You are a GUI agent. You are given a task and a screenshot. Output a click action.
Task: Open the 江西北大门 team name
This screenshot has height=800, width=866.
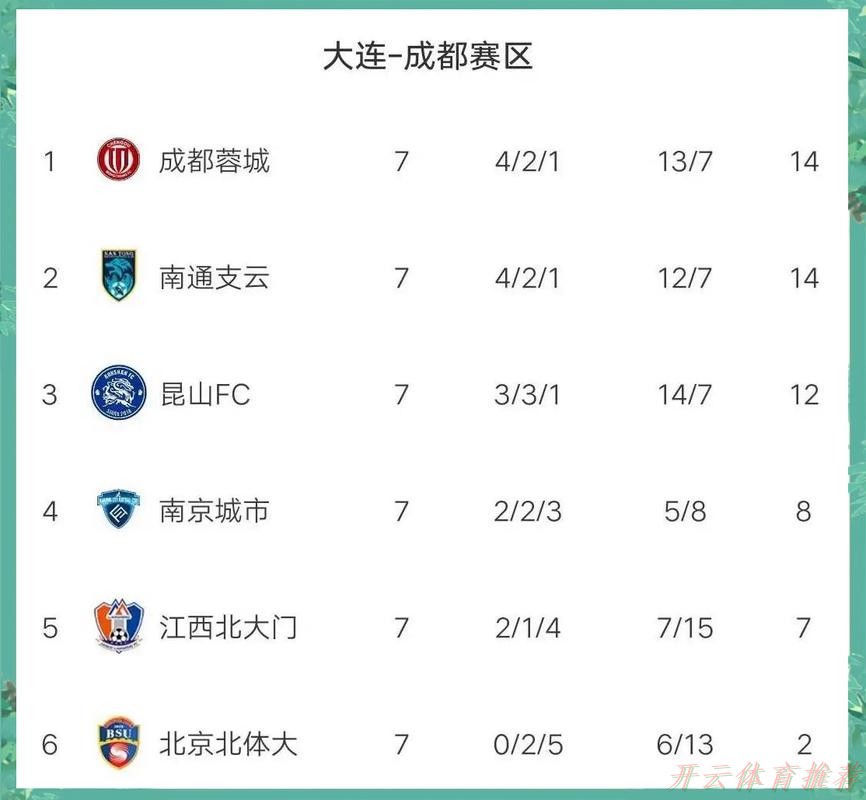click(228, 628)
